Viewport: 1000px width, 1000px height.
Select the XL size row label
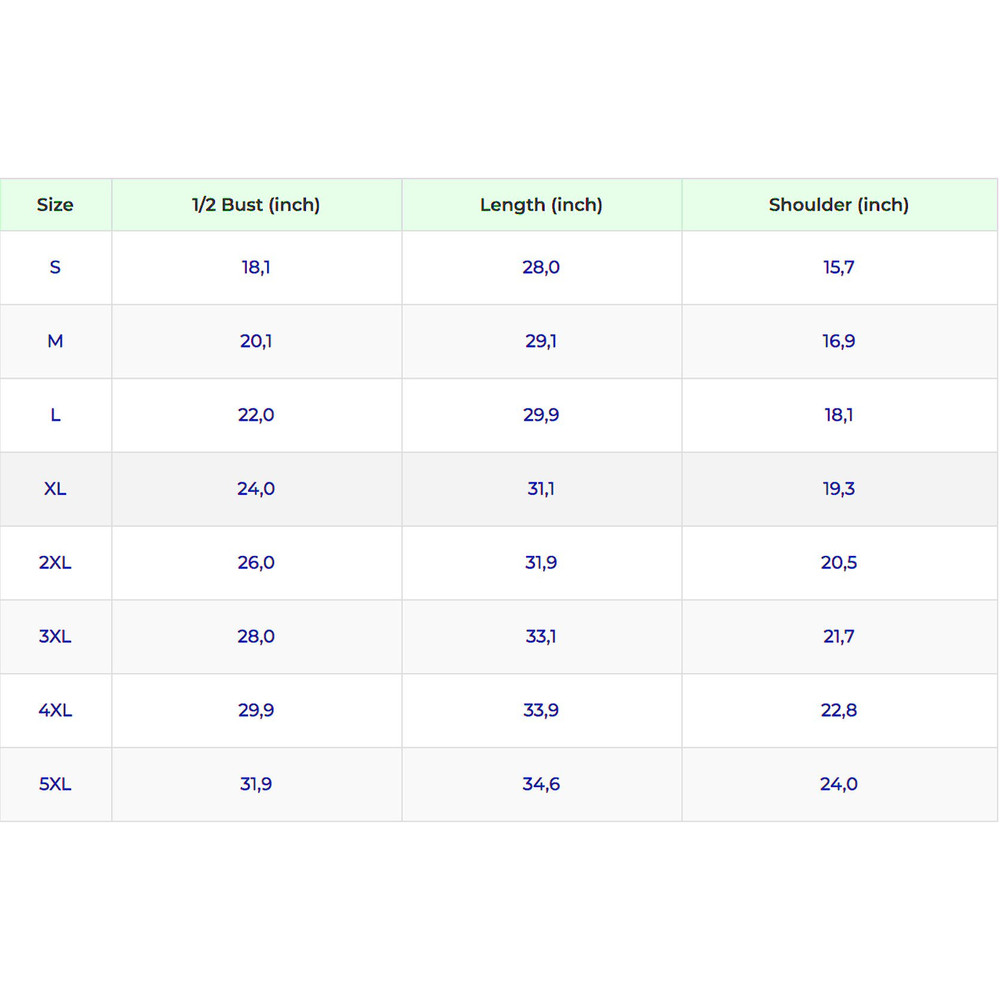(55, 489)
